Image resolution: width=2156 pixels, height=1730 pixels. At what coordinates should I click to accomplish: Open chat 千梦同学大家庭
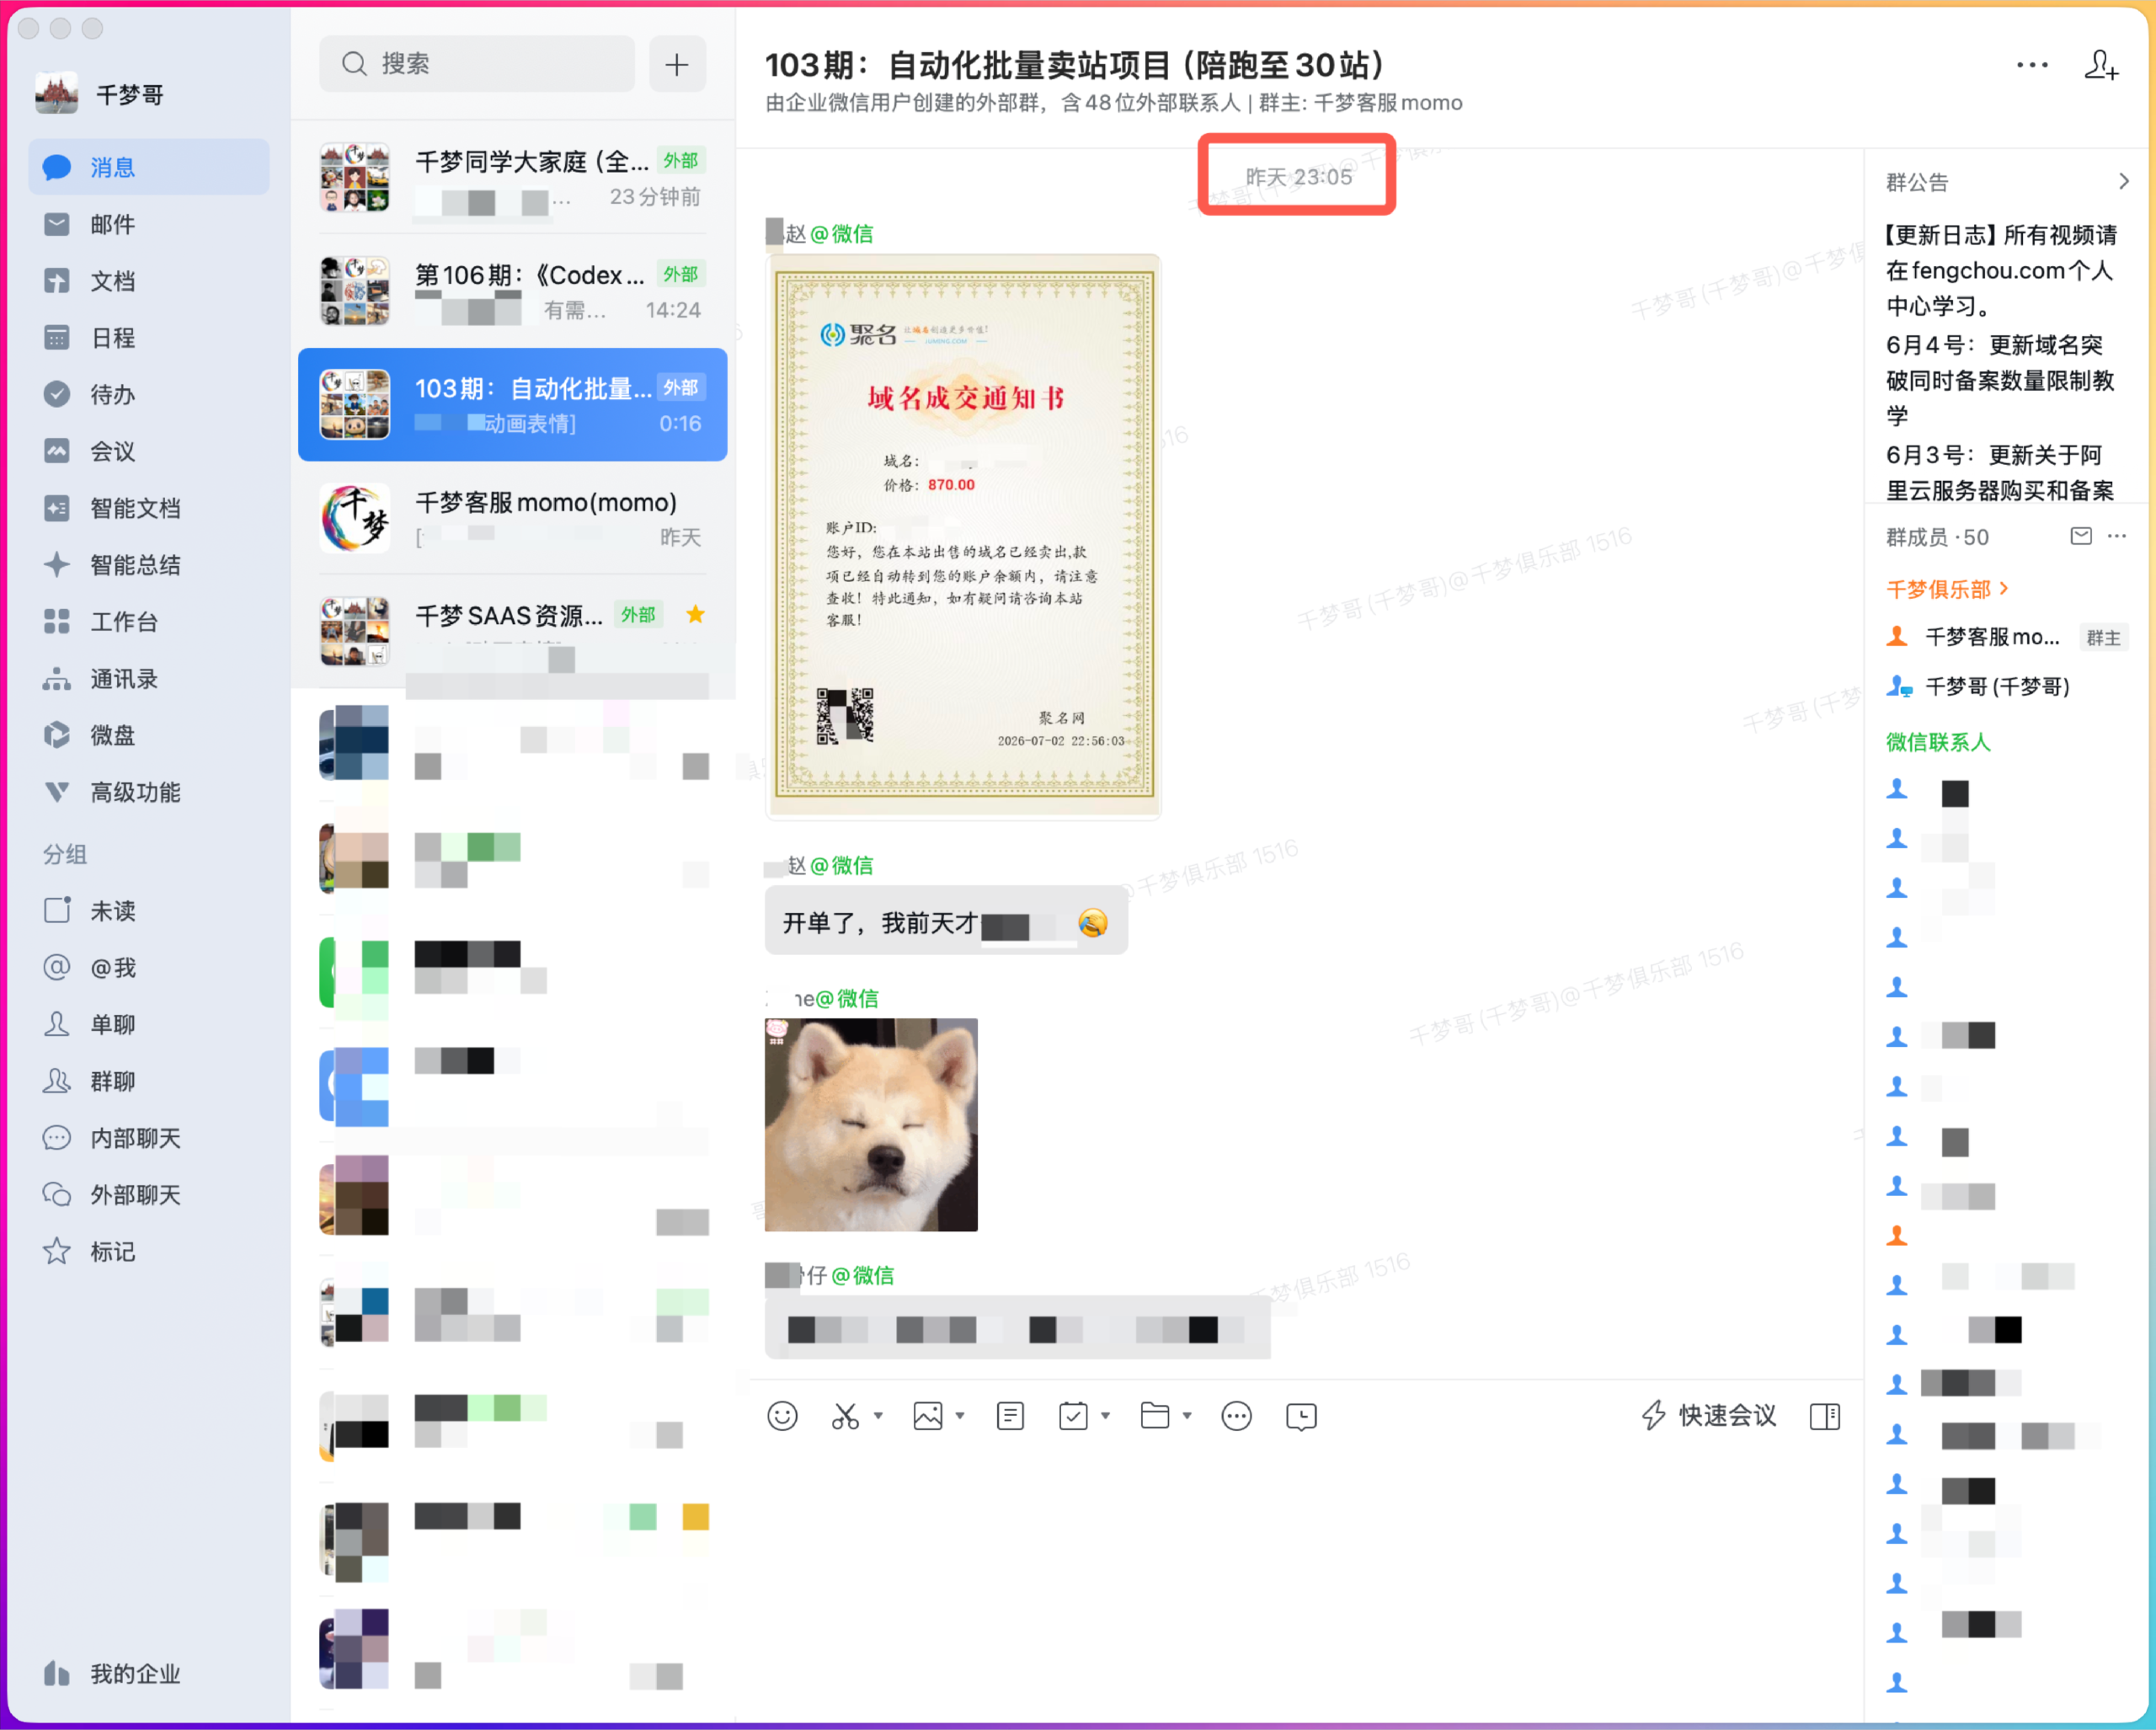[513, 177]
